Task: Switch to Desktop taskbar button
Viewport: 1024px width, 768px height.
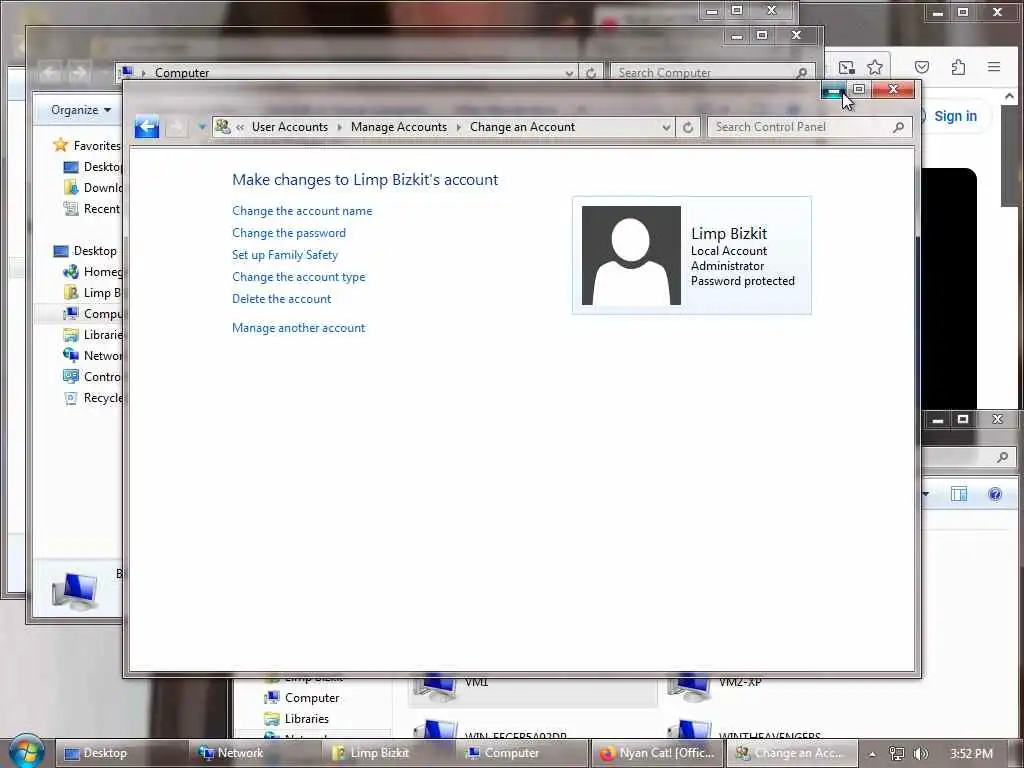Action: 120,753
